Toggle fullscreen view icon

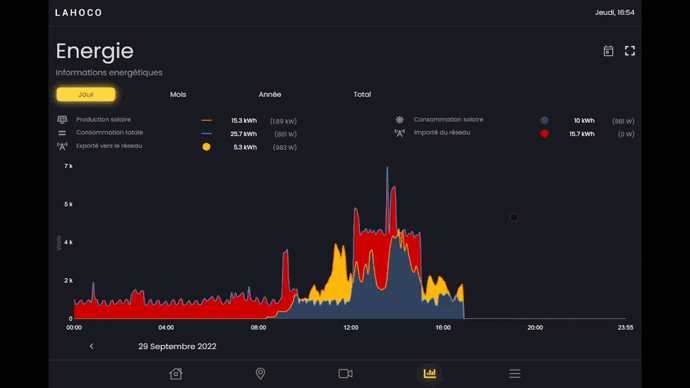point(630,51)
